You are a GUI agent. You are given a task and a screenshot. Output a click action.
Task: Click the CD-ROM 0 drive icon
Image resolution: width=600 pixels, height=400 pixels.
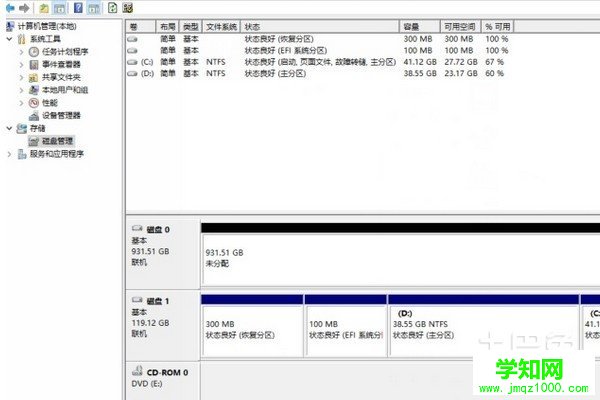tap(137, 371)
